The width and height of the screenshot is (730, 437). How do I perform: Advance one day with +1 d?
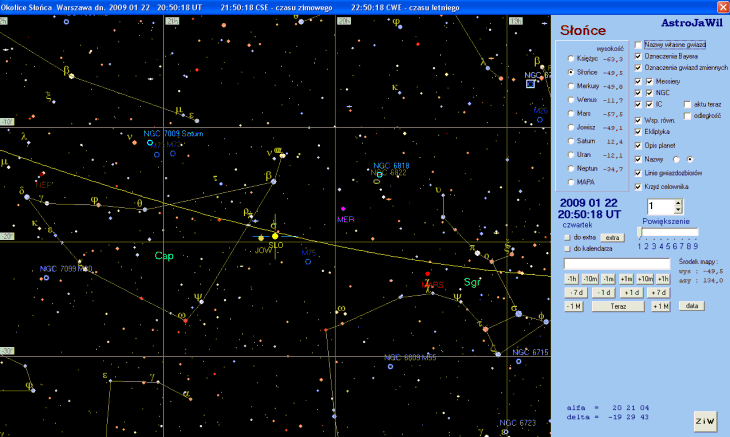pos(631,293)
